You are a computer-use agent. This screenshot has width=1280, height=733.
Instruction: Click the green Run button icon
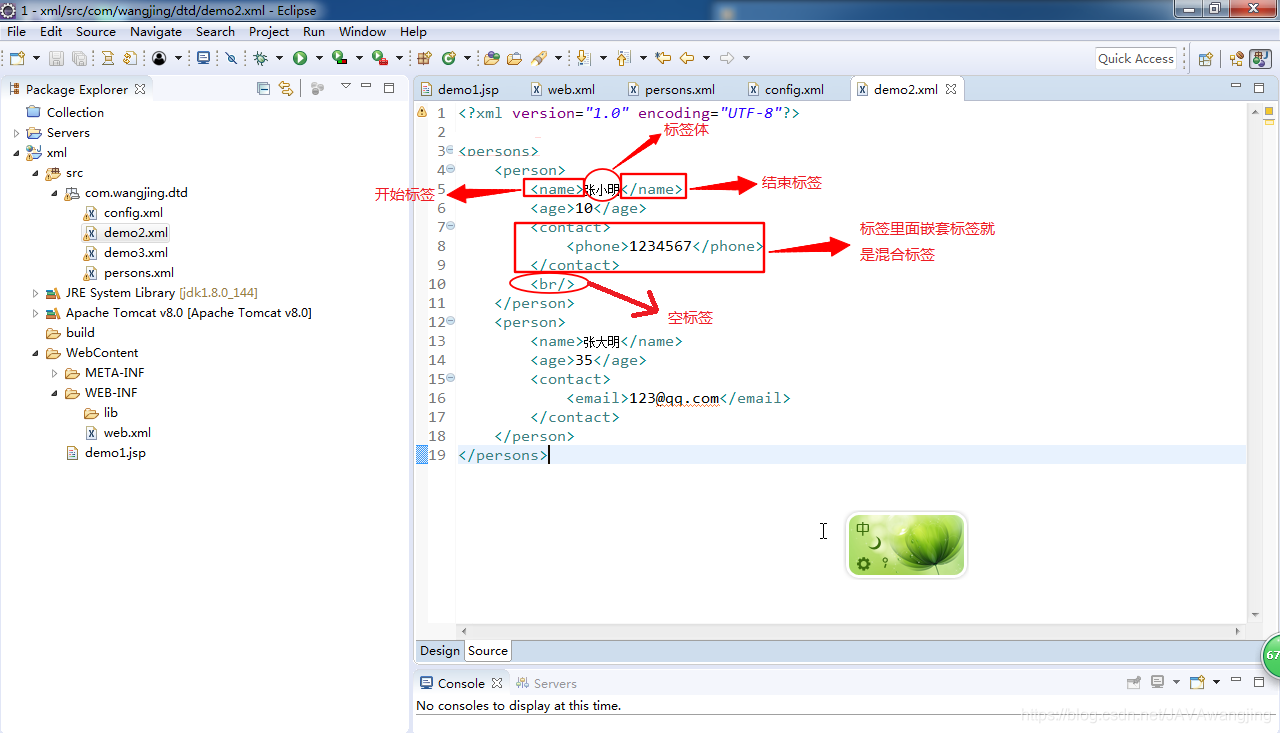tap(300, 58)
